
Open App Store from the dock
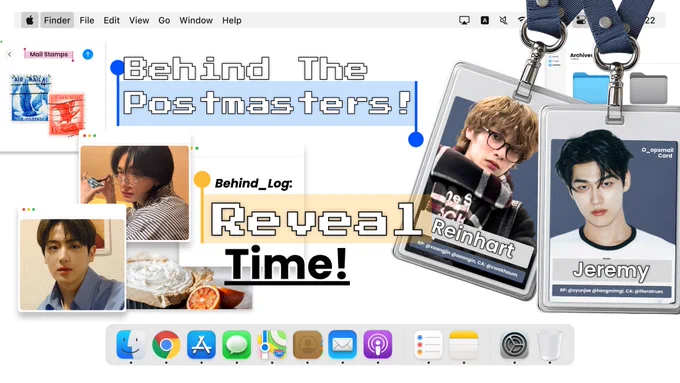tap(201, 344)
